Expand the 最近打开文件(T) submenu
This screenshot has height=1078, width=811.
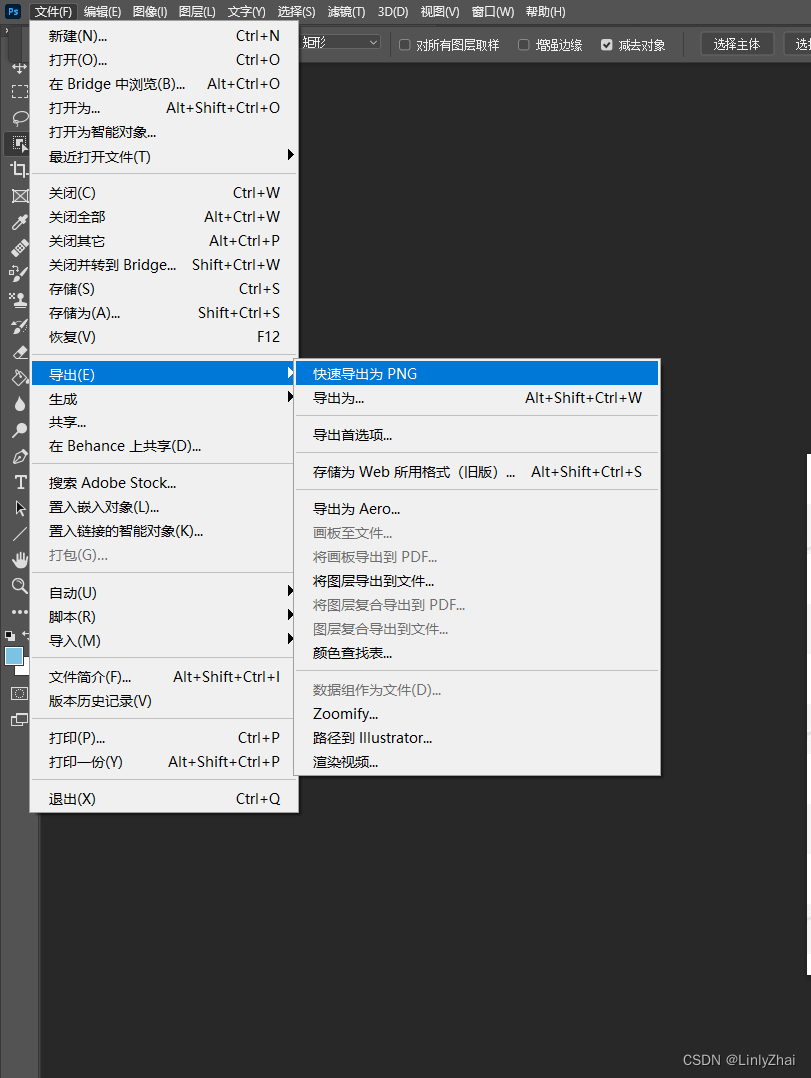coord(165,157)
